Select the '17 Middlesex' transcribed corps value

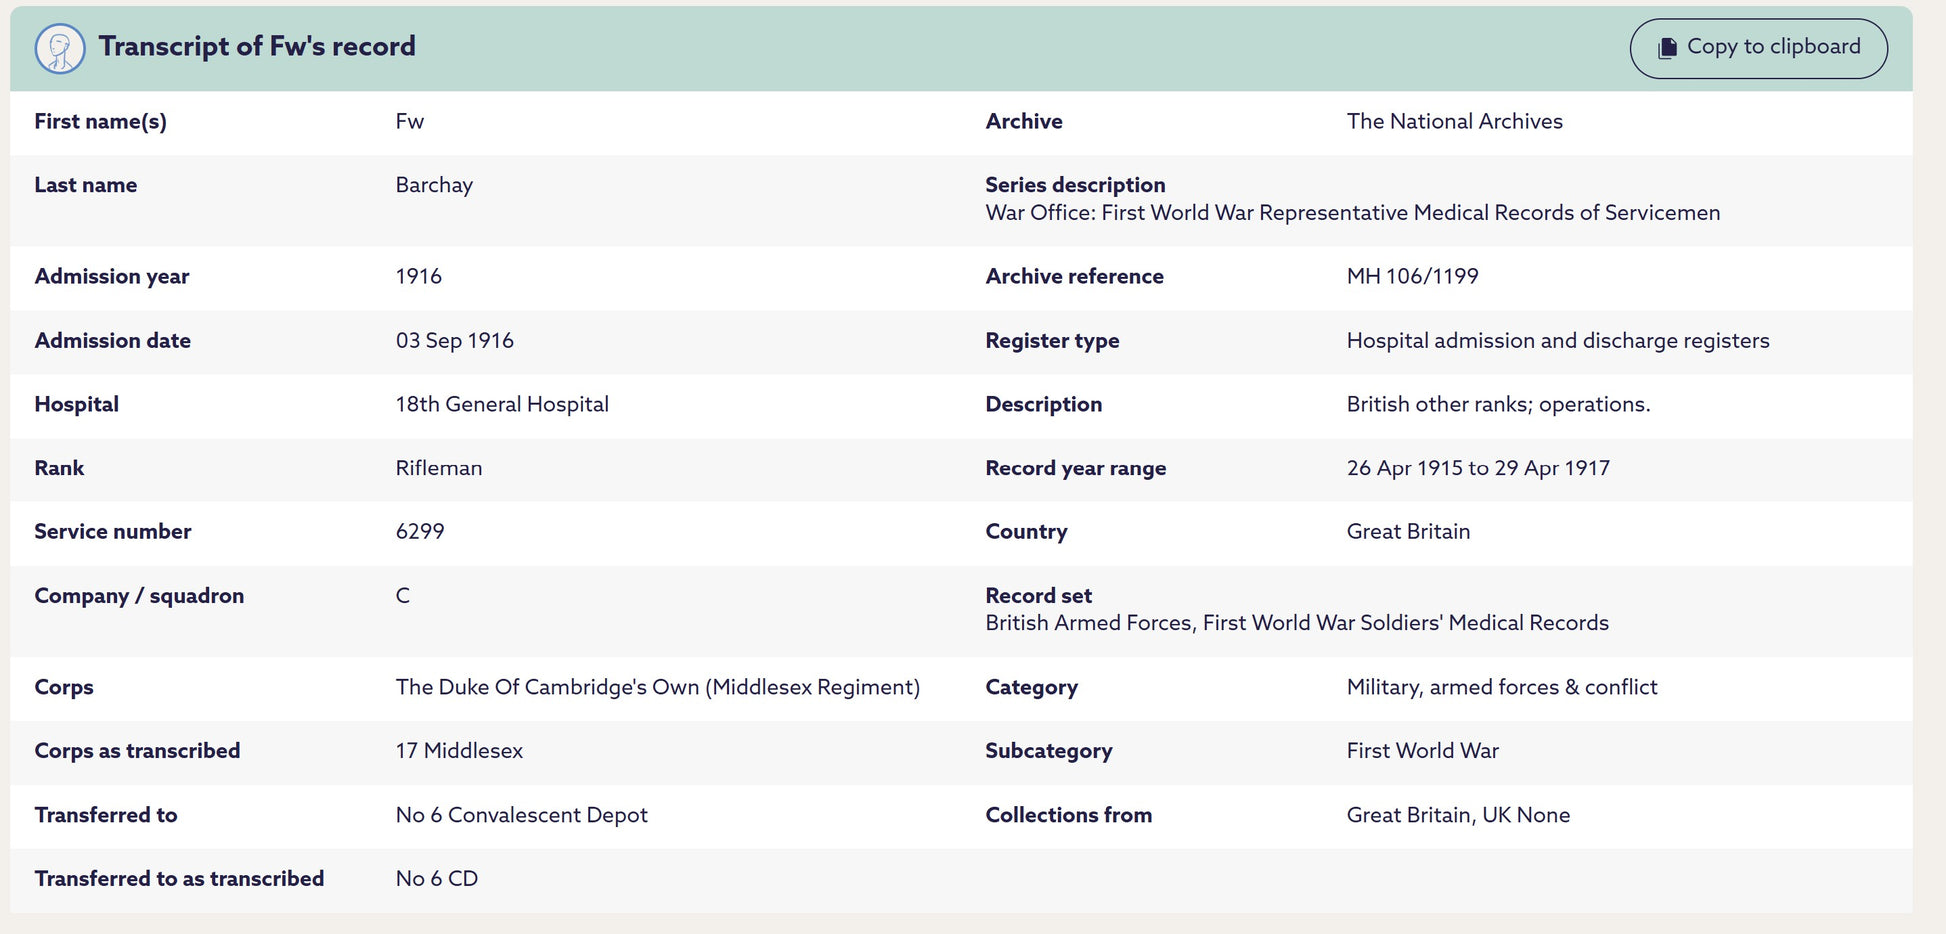(x=459, y=751)
